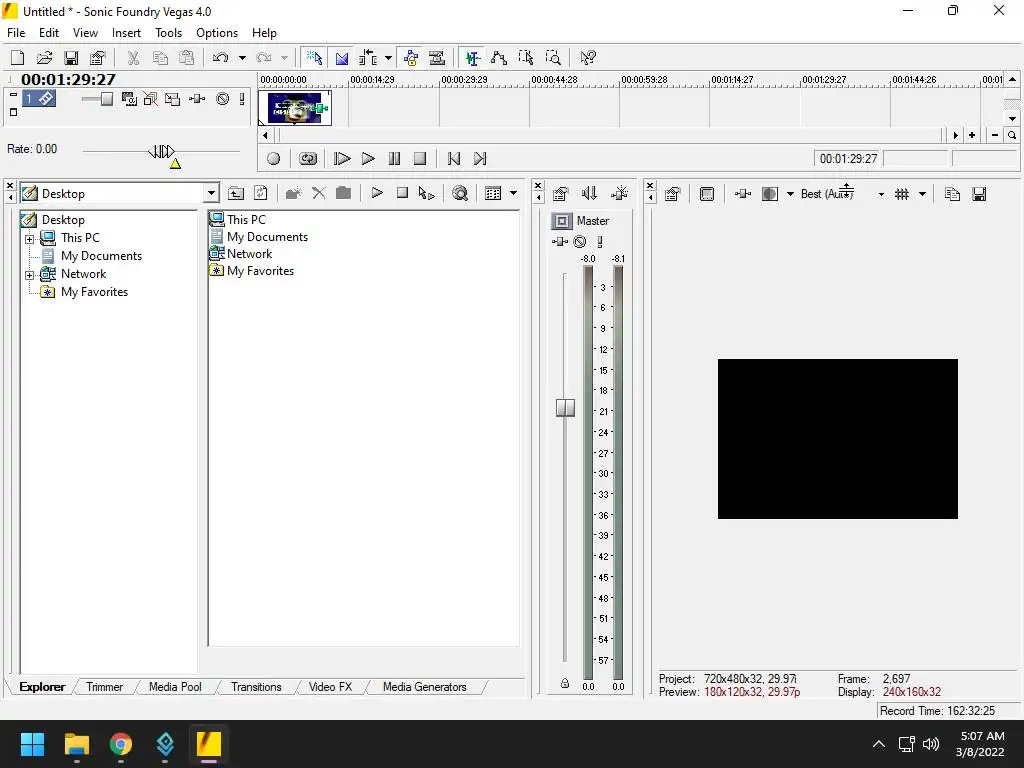1024x768 pixels.
Task: Select the Normal Edit tool
Action: [x=472, y=58]
